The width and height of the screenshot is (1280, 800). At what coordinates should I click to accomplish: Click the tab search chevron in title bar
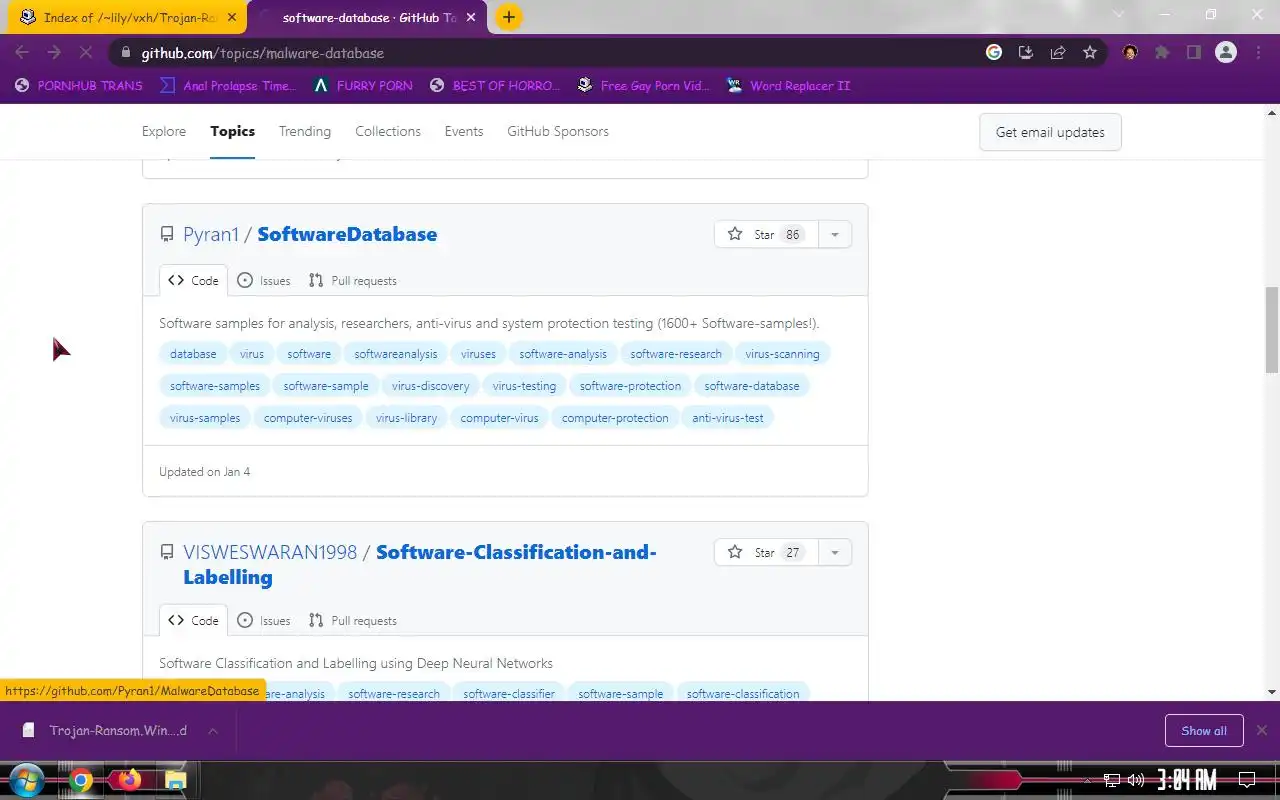tap(1119, 15)
